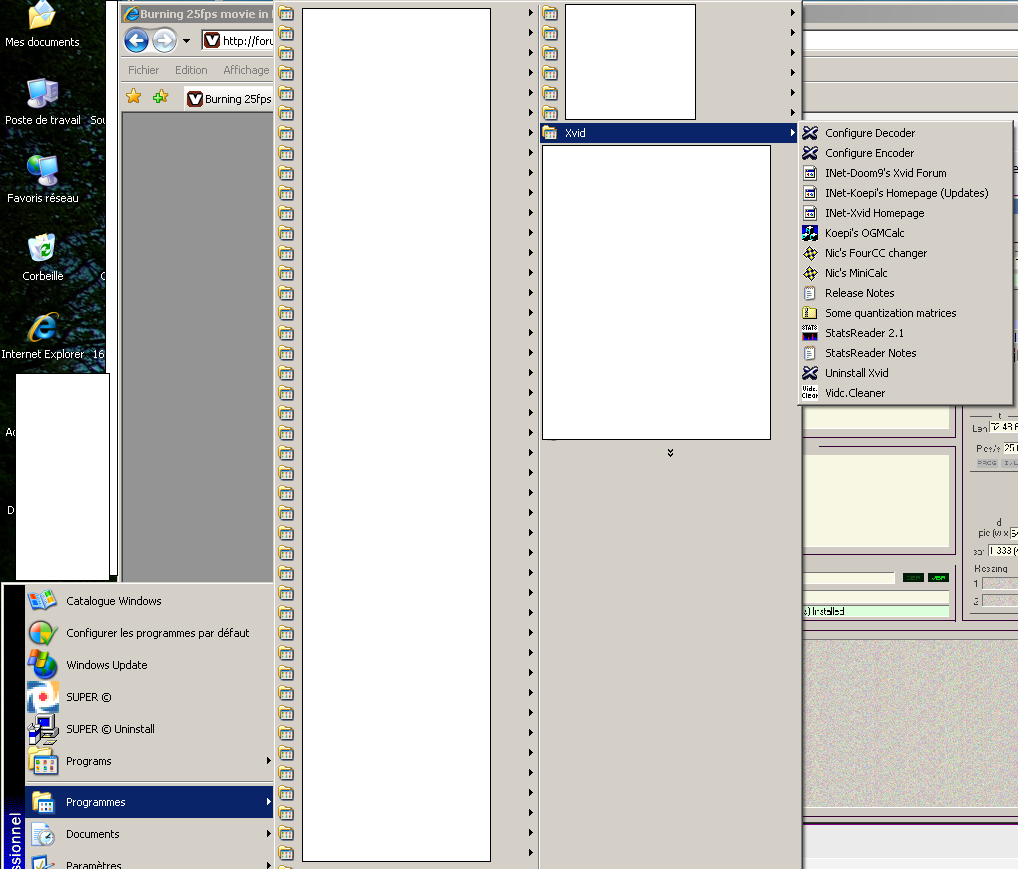Click the Windows Update icon
This screenshot has width=1018, height=869.
(42, 665)
